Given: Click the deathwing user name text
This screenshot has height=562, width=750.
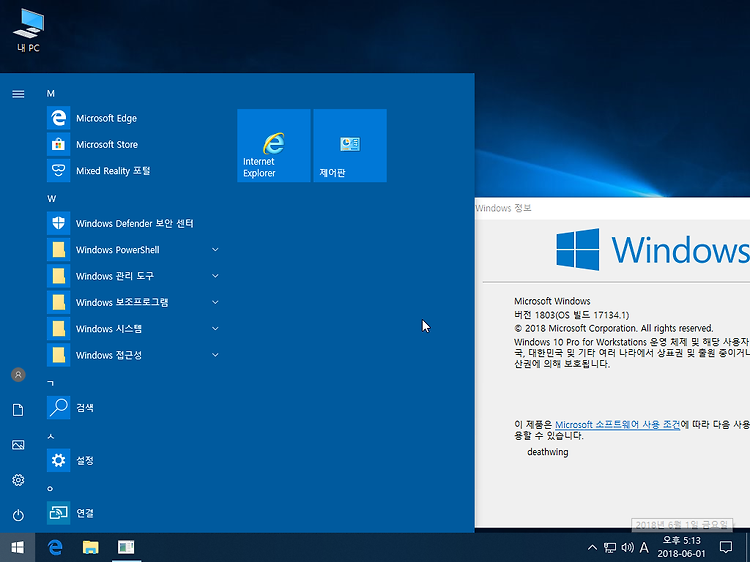Looking at the screenshot, I should click(x=548, y=452).
